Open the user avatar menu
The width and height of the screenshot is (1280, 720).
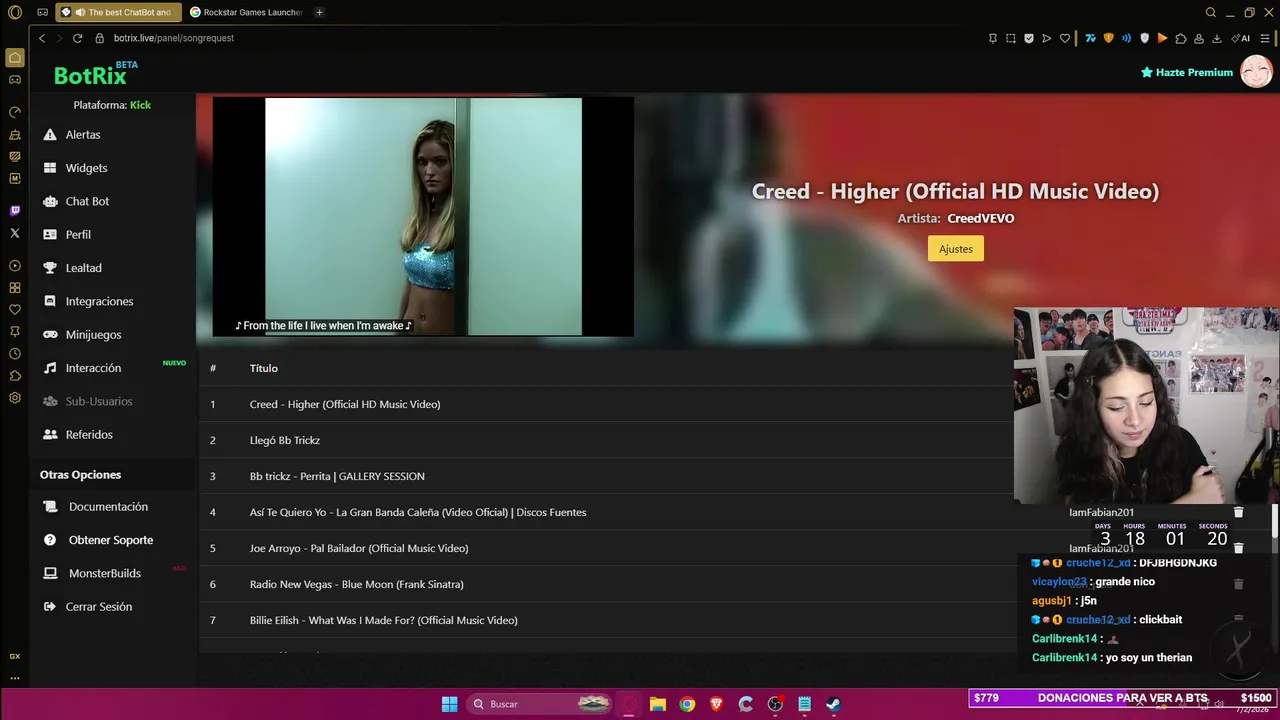coord(1256,72)
